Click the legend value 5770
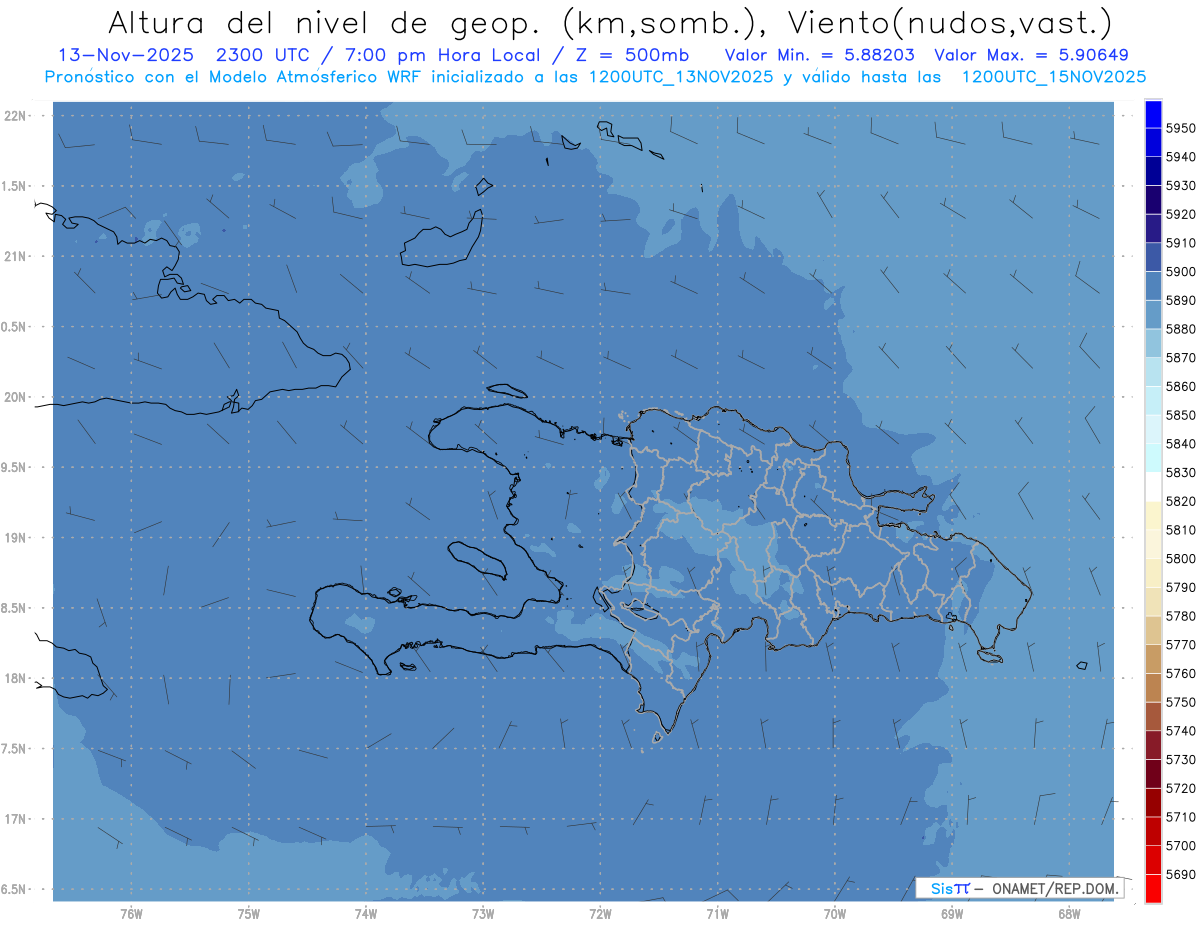The height and width of the screenshot is (927, 1200). [1181, 644]
